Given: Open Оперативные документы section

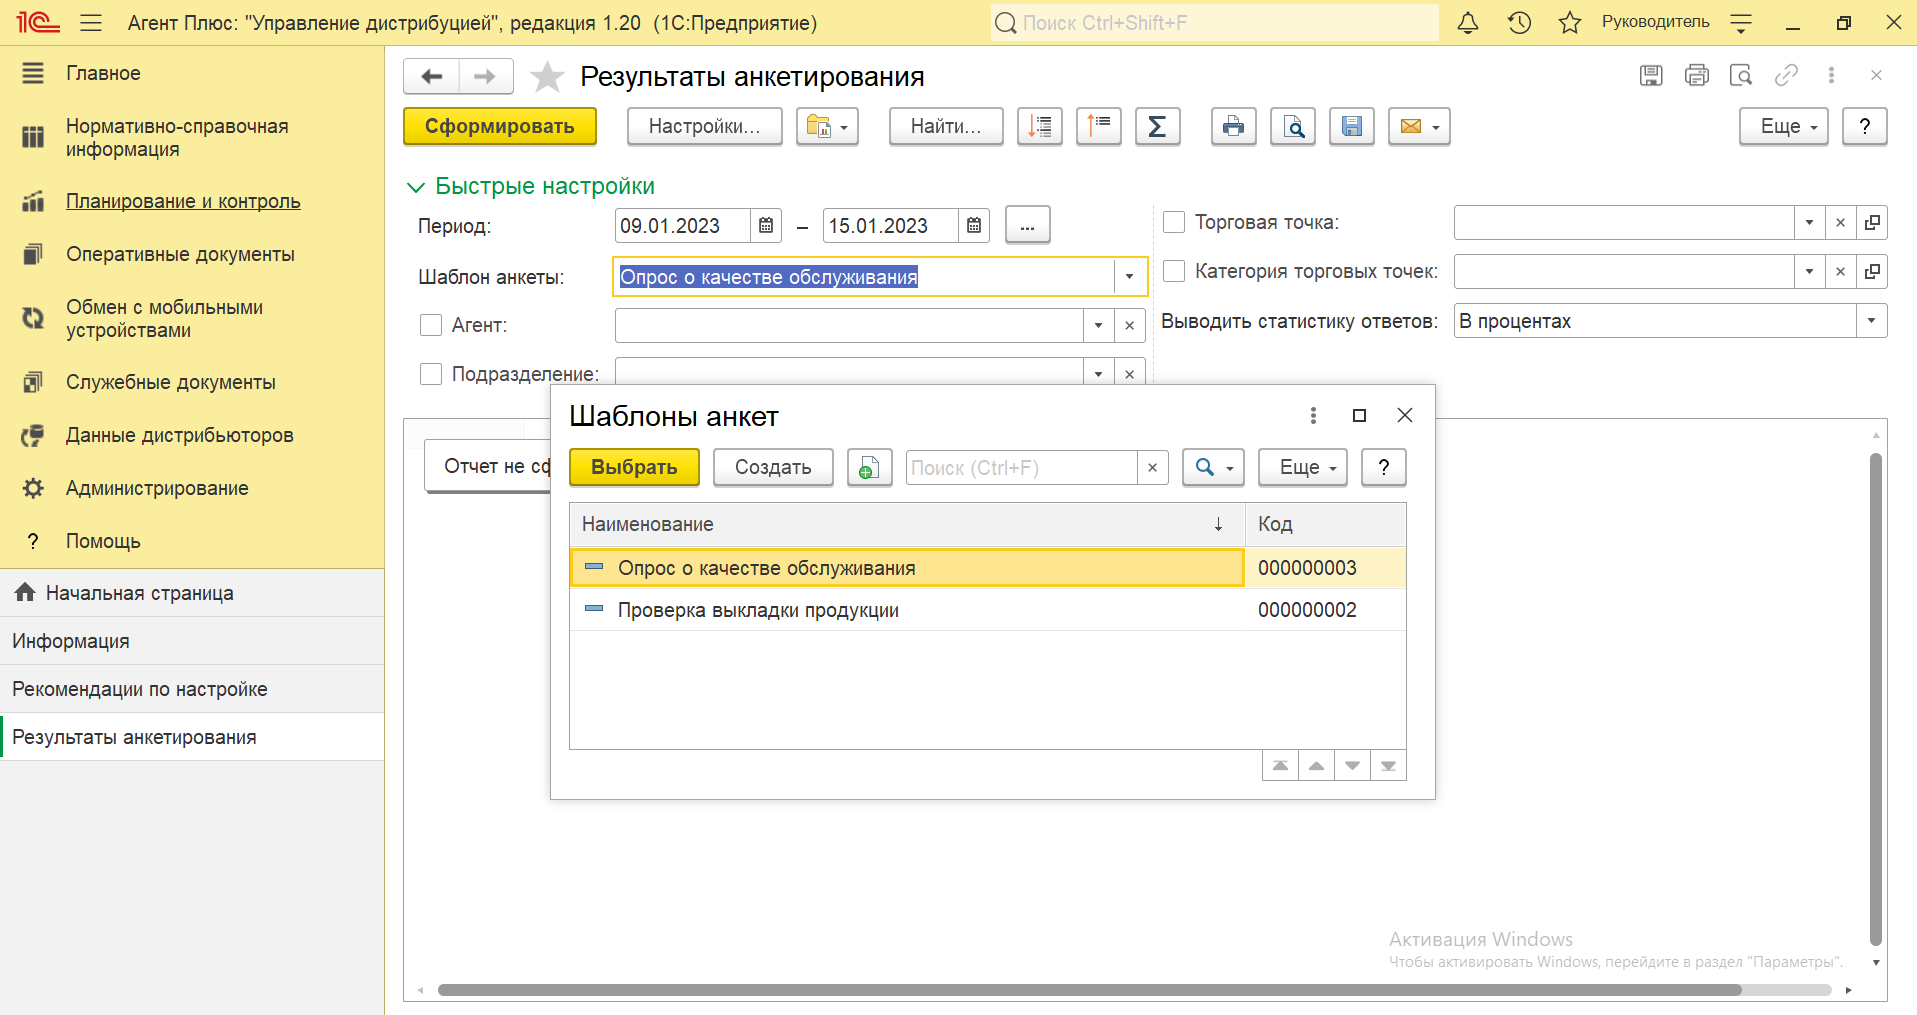Looking at the screenshot, I should tap(180, 254).
